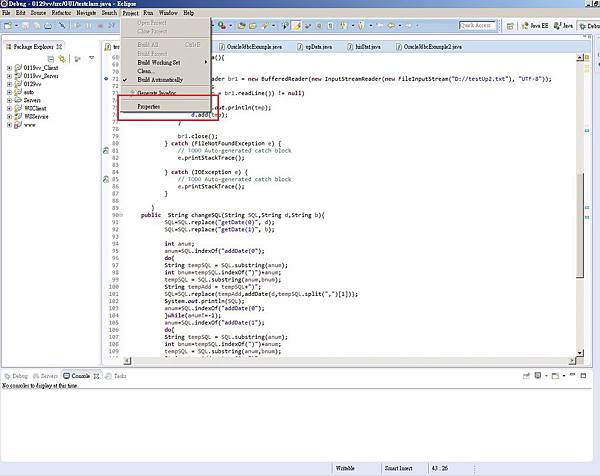Click the Open Perspective icon

point(511,24)
